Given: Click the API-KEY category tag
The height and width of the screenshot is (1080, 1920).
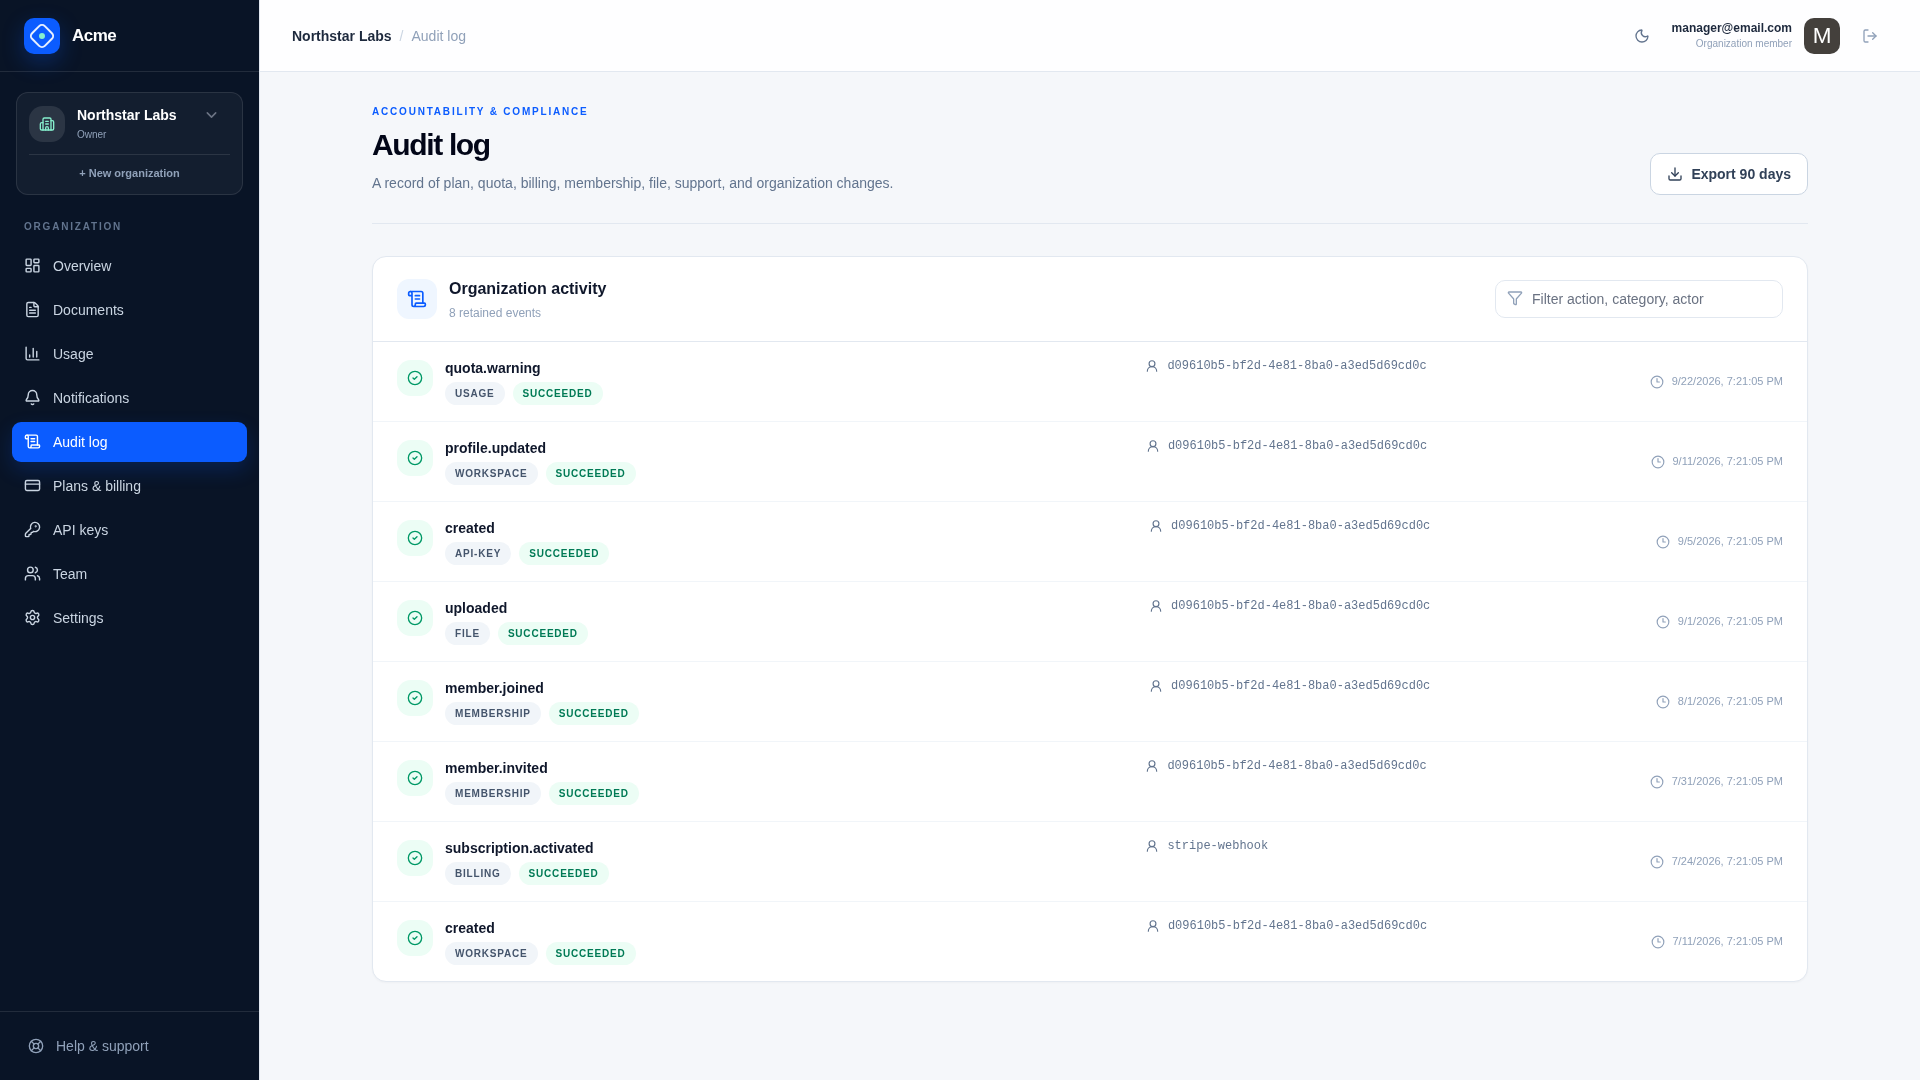Looking at the screenshot, I should (478, 554).
